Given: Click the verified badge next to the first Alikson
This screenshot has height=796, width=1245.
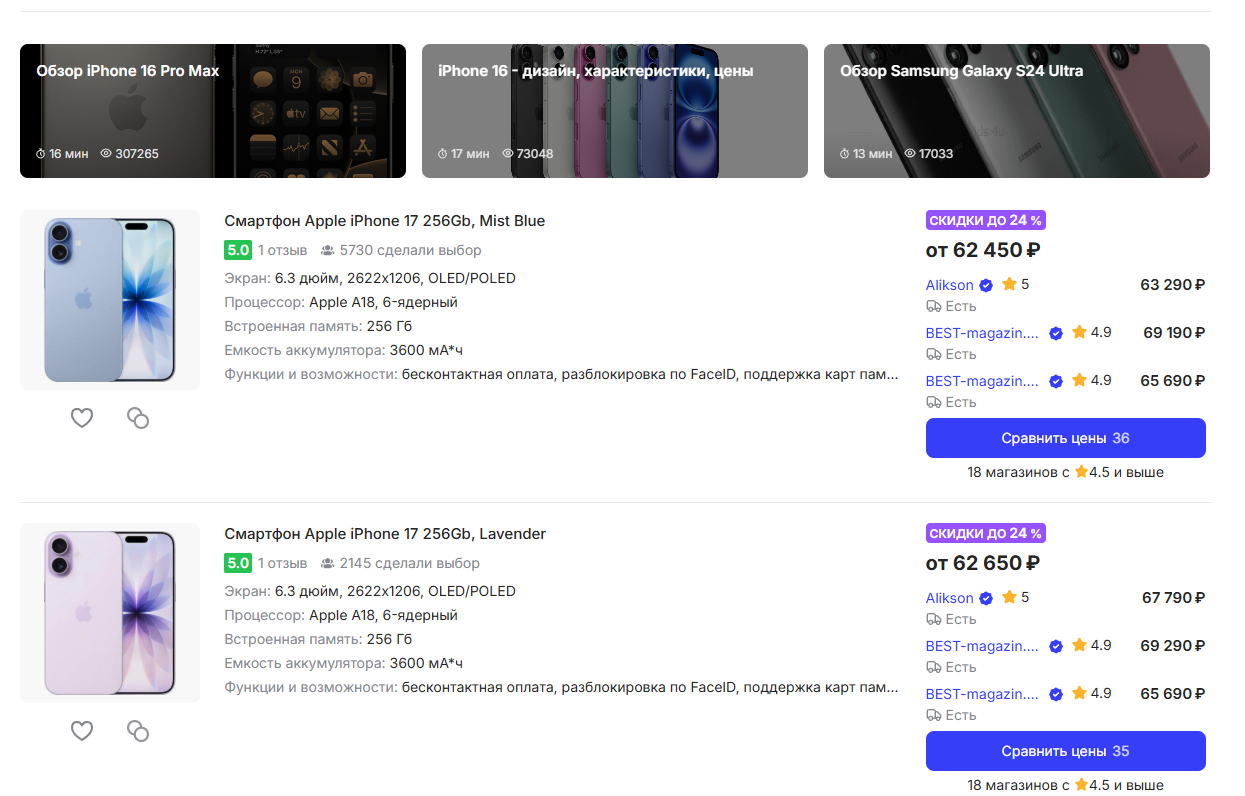Looking at the screenshot, I should pyautogui.click(x=986, y=285).
